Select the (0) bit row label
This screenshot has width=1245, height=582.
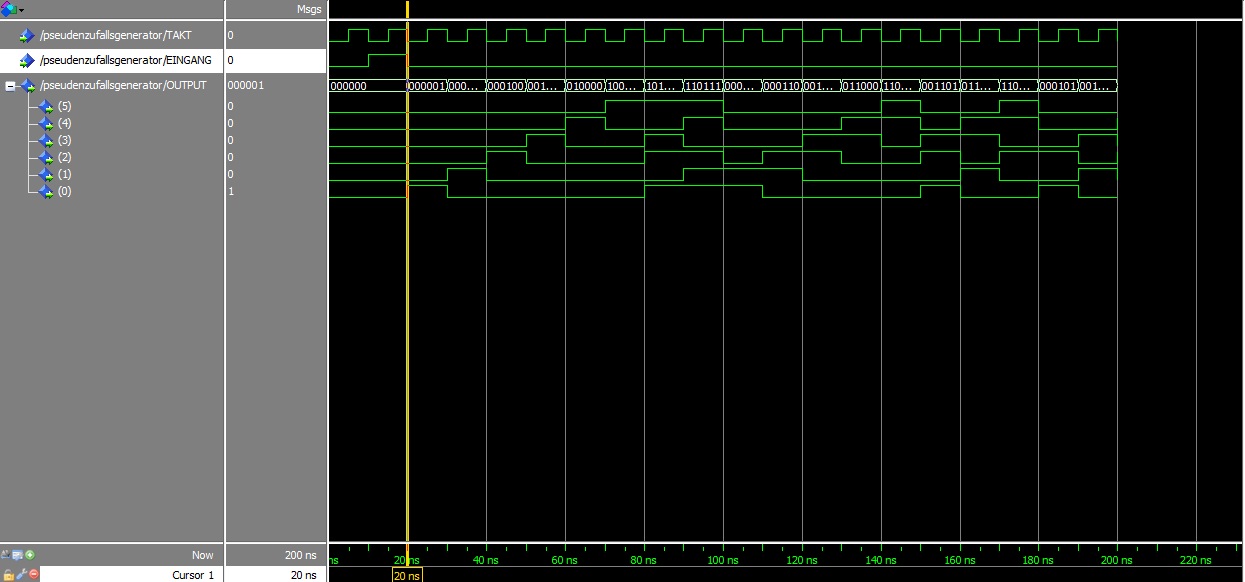65,191
